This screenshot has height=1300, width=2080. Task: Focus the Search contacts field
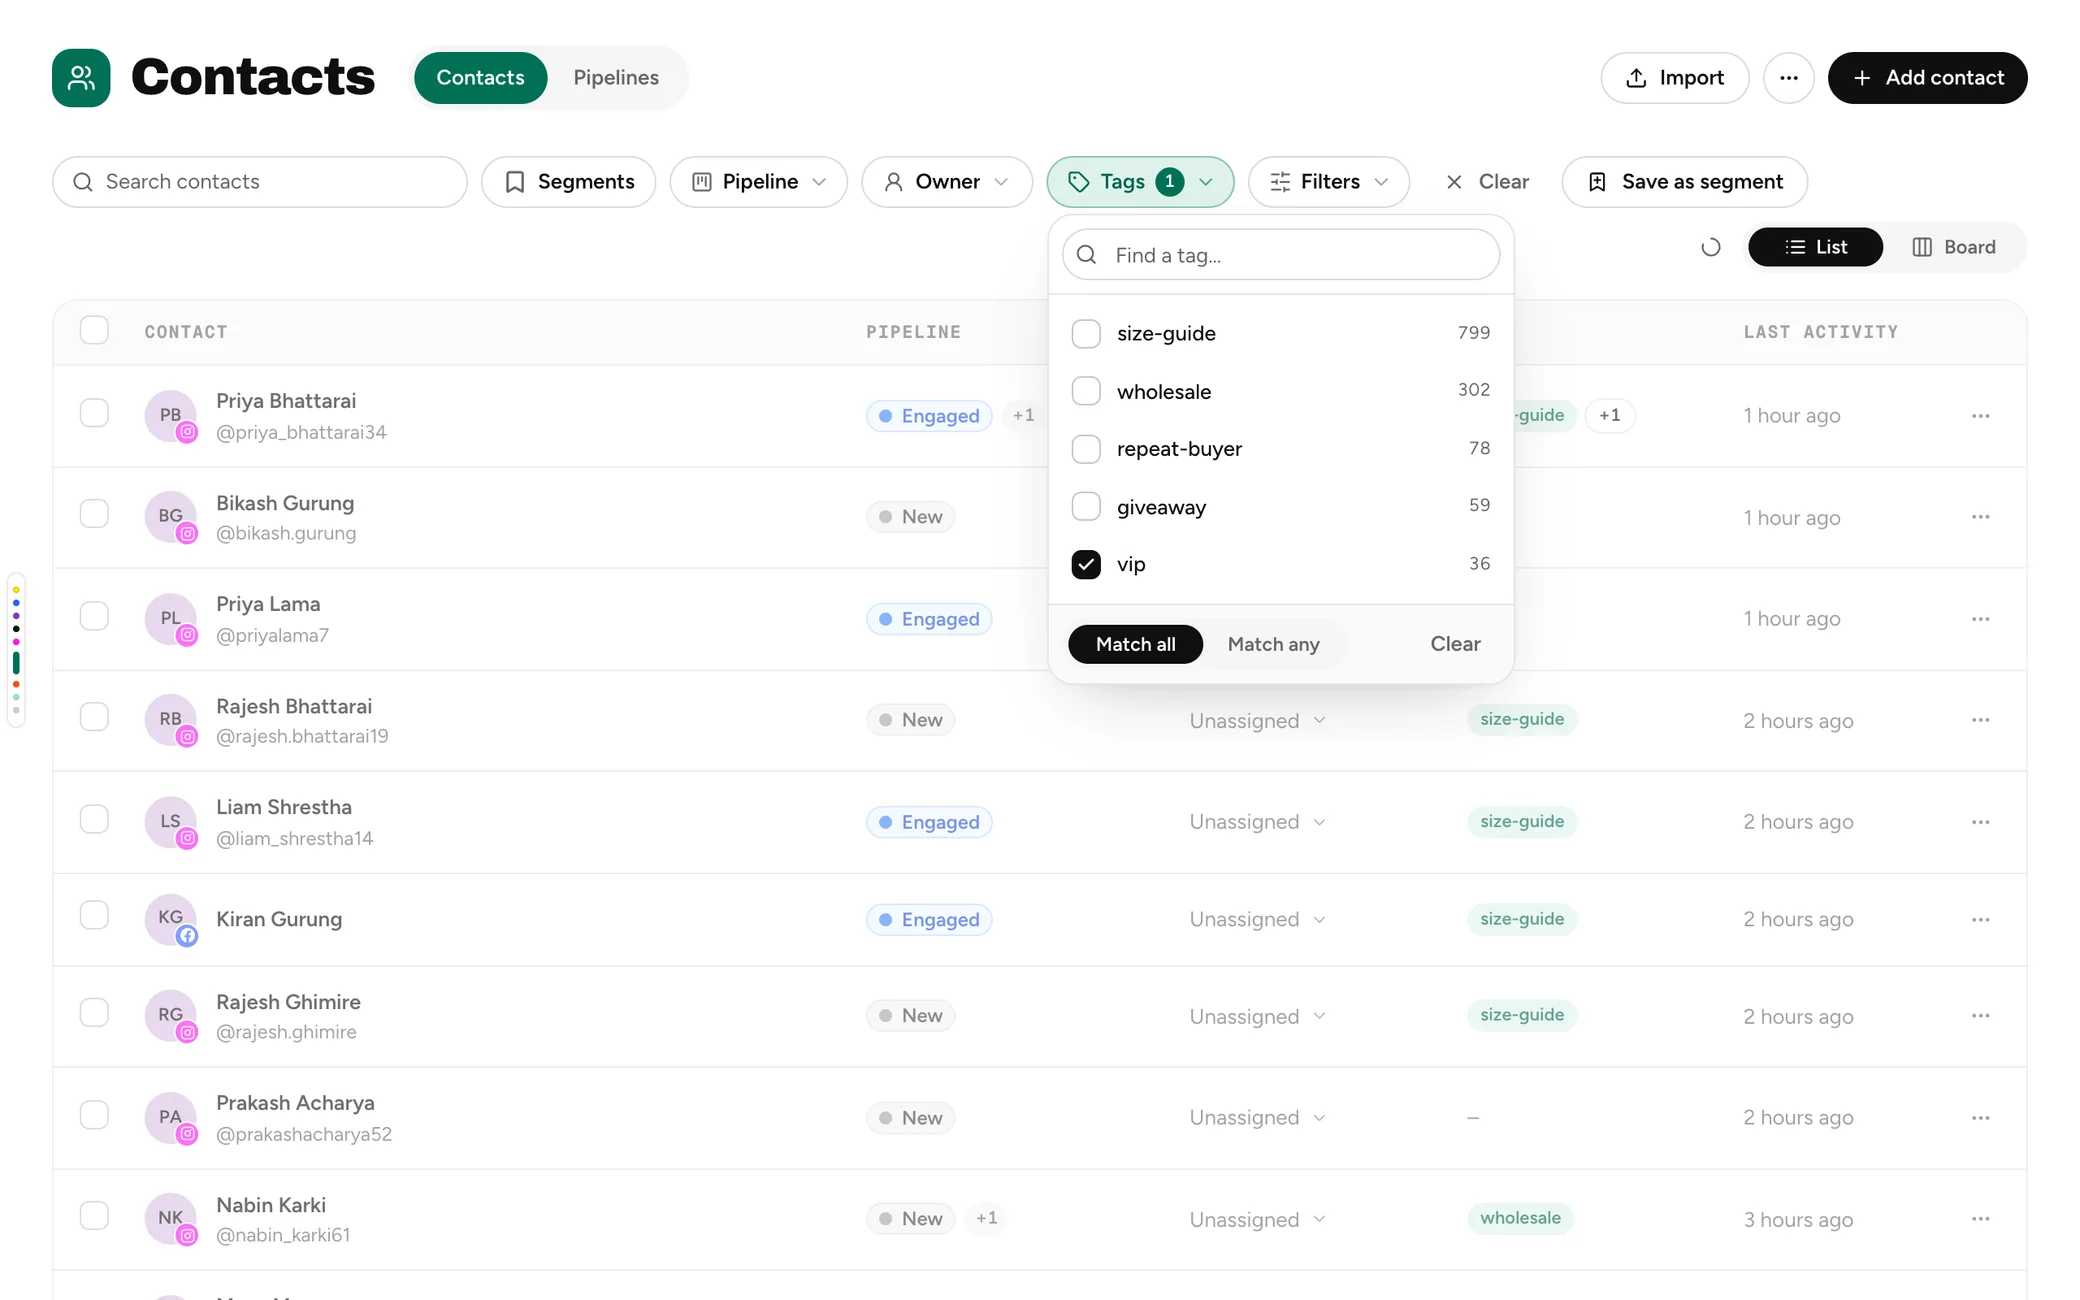pos(259,182)
